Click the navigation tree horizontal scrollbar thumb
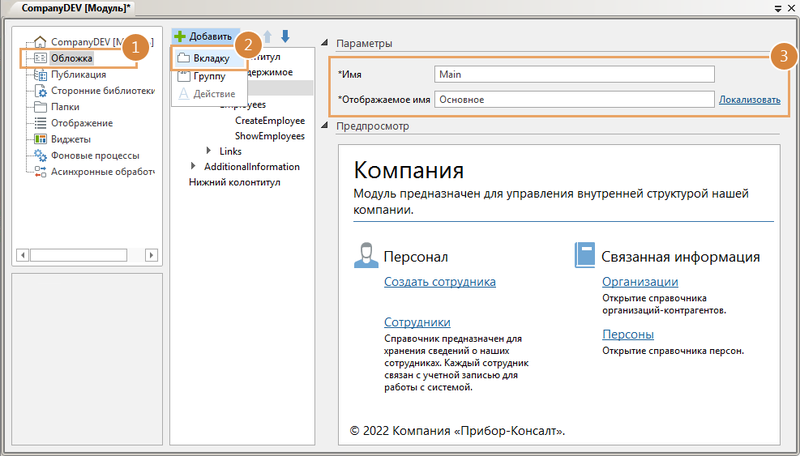This screenshot has height=456, width=800. pyautogui.click(x=79, y=255)
